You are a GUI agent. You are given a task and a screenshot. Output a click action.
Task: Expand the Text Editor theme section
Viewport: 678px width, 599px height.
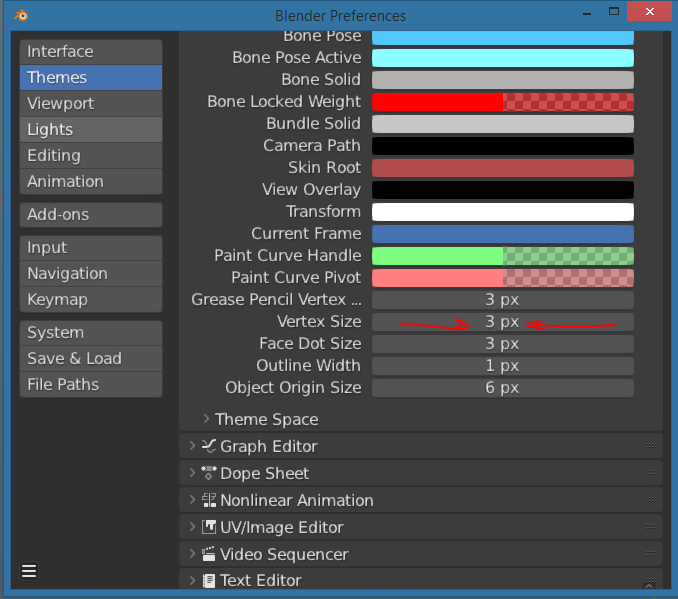(x=192, y=580)
